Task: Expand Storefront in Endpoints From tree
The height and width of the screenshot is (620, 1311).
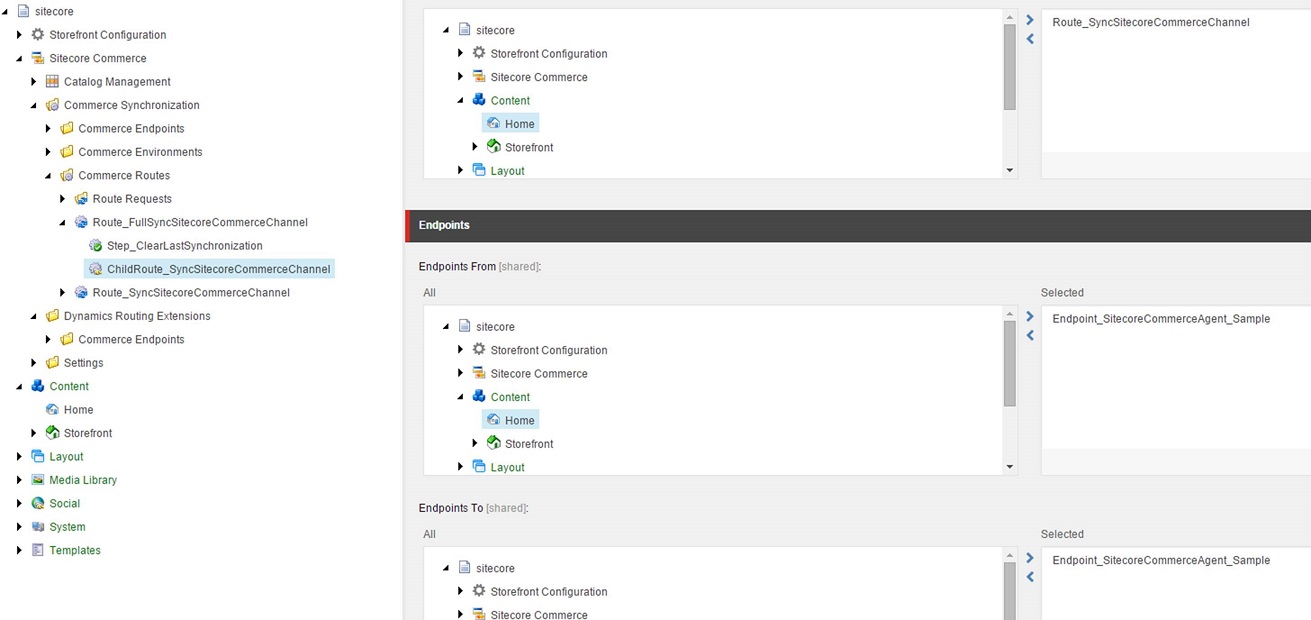Action: [x=475, y=443]
